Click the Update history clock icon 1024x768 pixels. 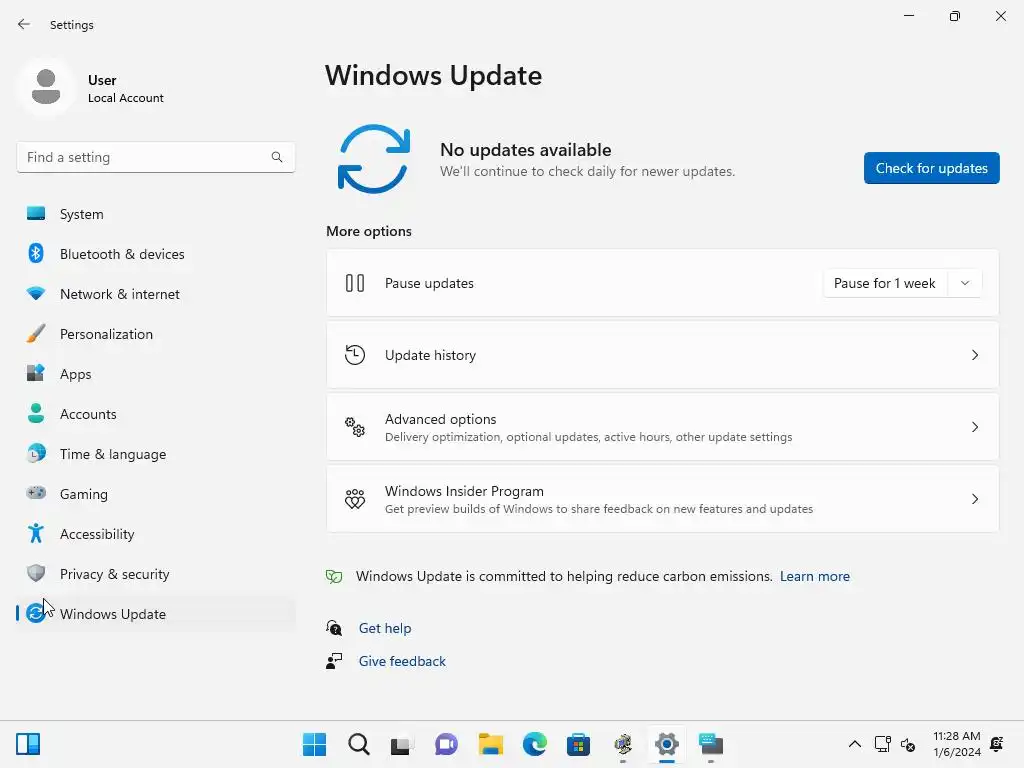(x=355, y=355)
